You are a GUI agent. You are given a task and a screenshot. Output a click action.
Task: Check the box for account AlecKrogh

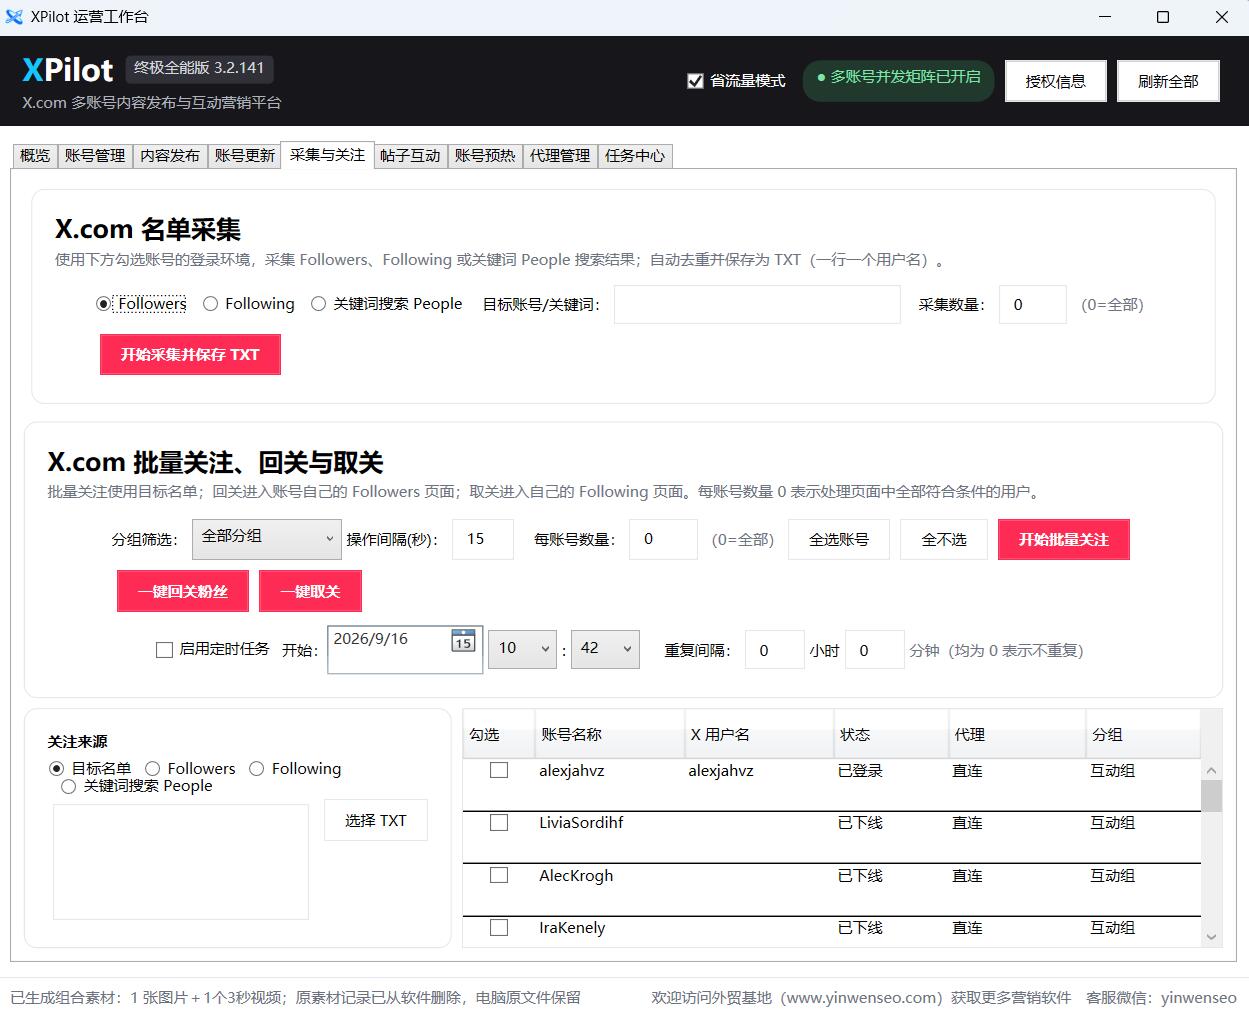[x=499, y=875]
